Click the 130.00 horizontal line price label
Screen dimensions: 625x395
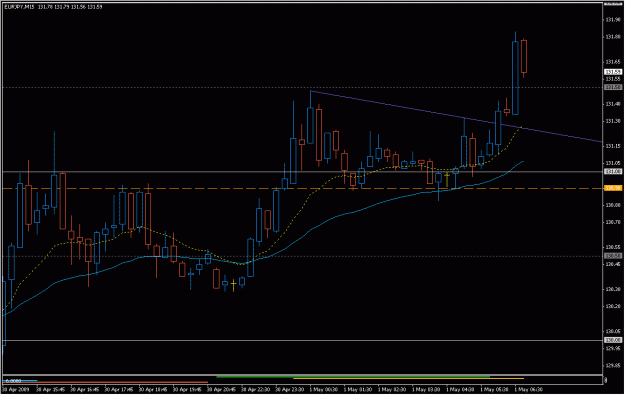coord(613,340)
